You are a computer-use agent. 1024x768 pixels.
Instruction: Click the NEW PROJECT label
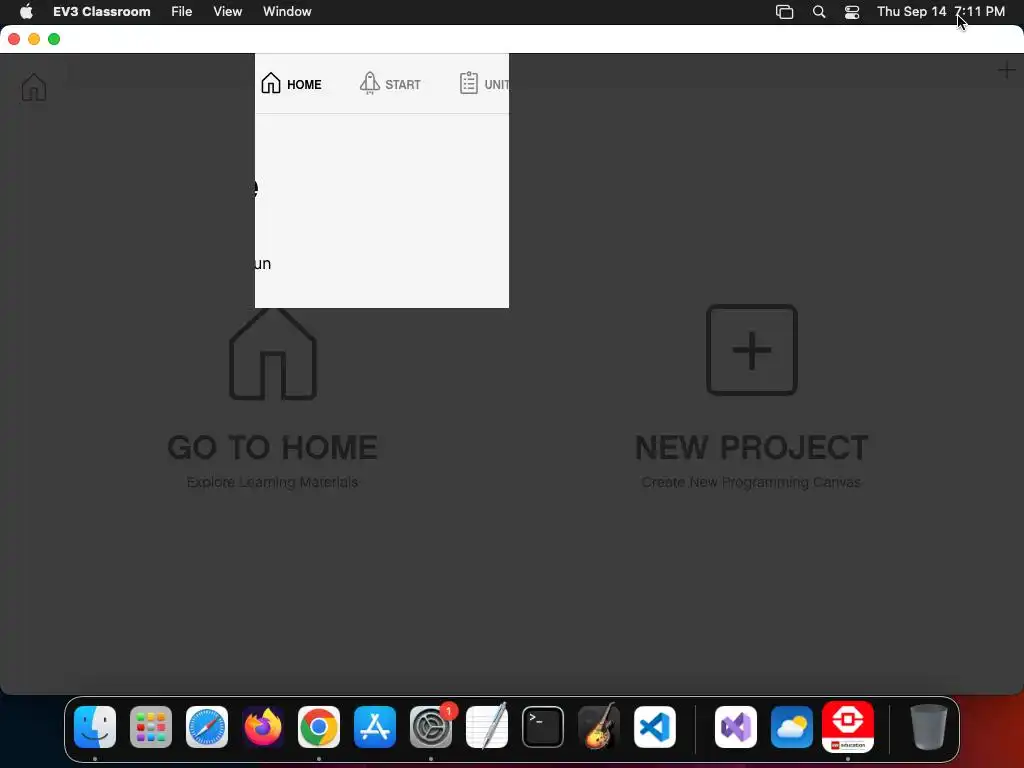tap(752, 448)
